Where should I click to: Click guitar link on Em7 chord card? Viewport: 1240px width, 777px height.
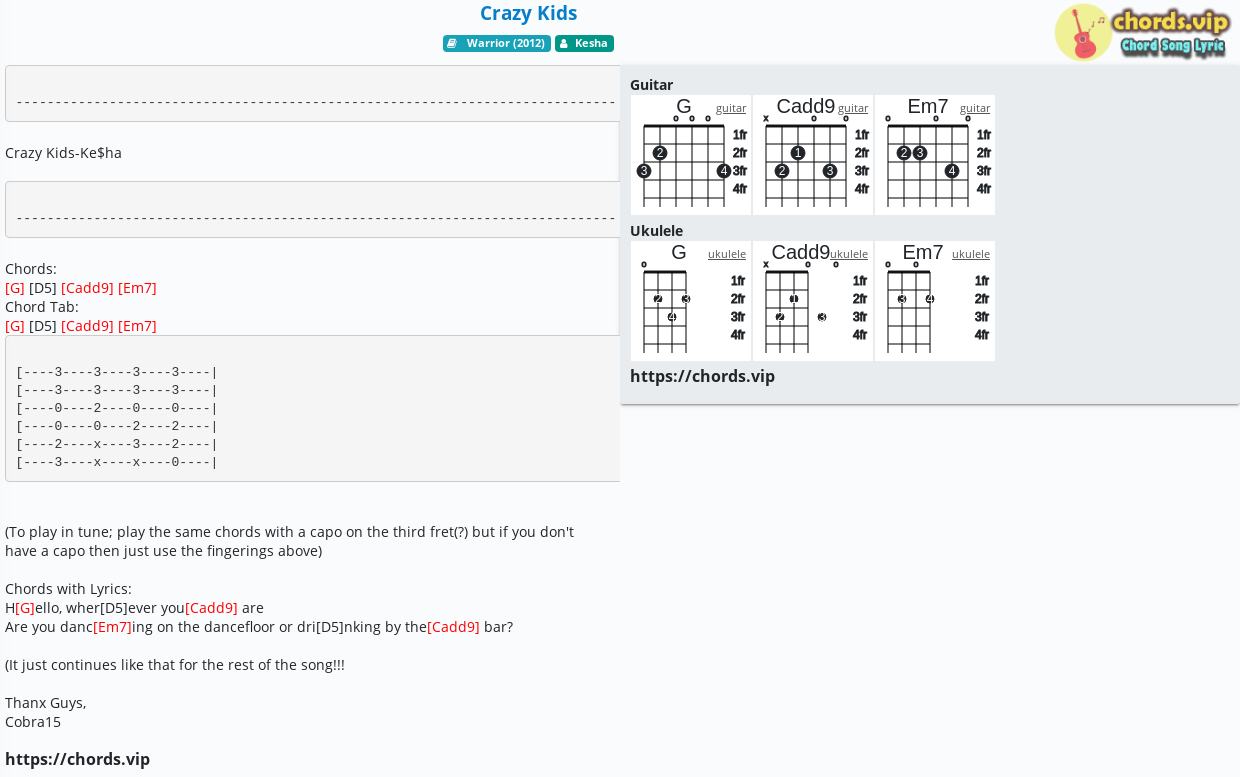click(975, 108)
